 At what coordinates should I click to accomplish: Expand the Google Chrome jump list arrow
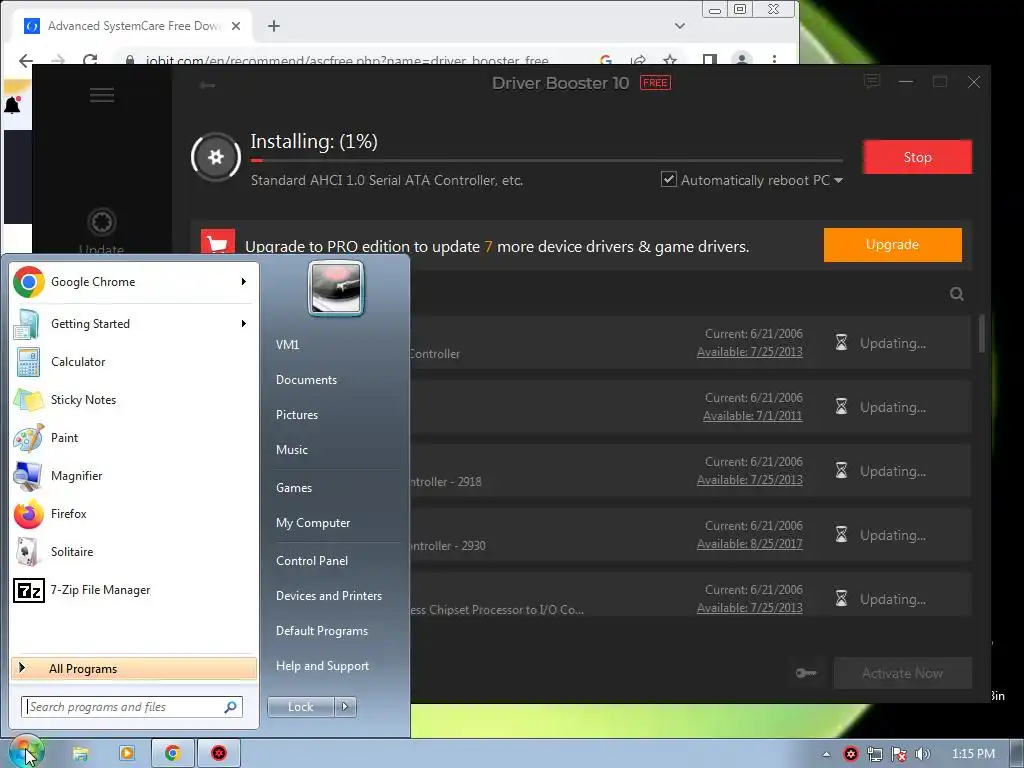point(244,281)
